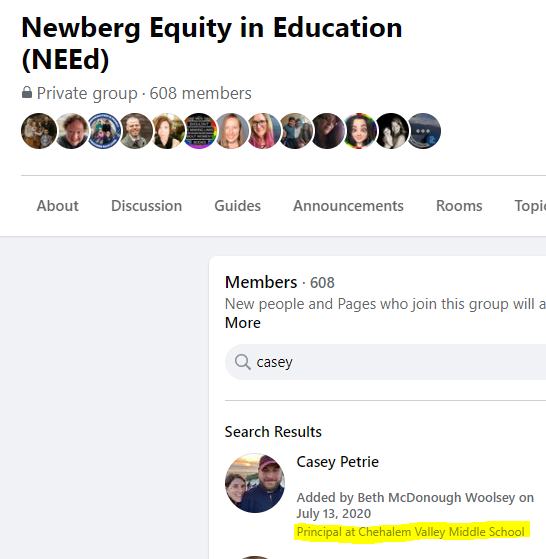Open Casey Petrie's profile picture

coord(255,483)
